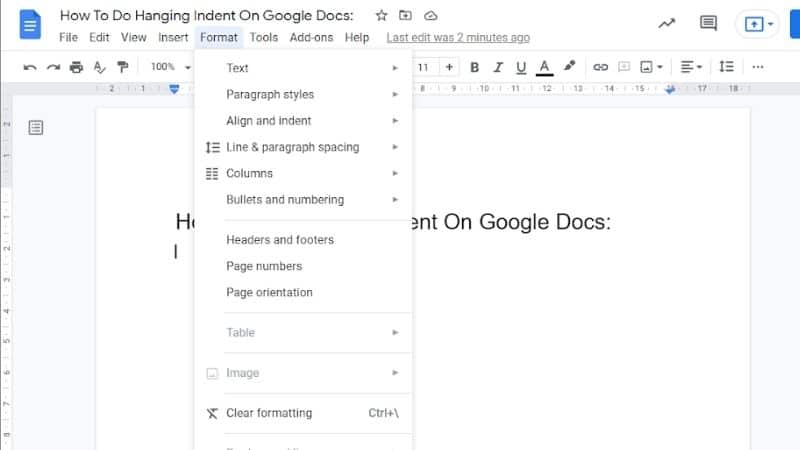Show the document outline

pyautogui.click(x=36, y=128)
